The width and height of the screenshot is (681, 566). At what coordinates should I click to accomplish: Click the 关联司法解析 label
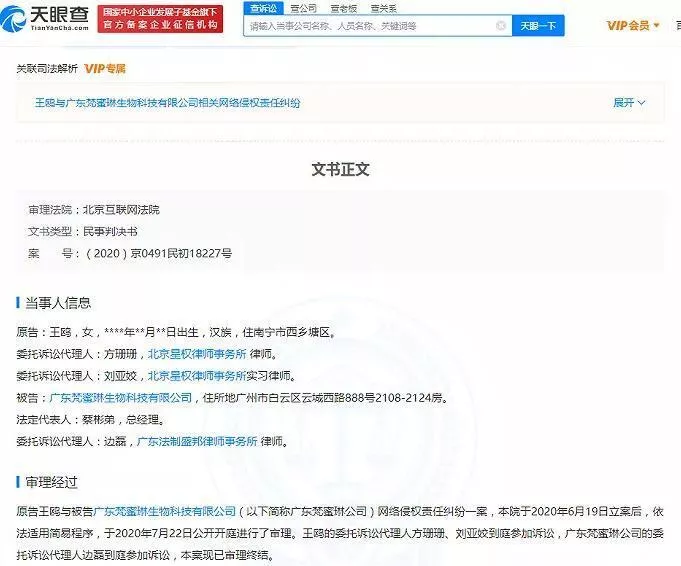47,68
